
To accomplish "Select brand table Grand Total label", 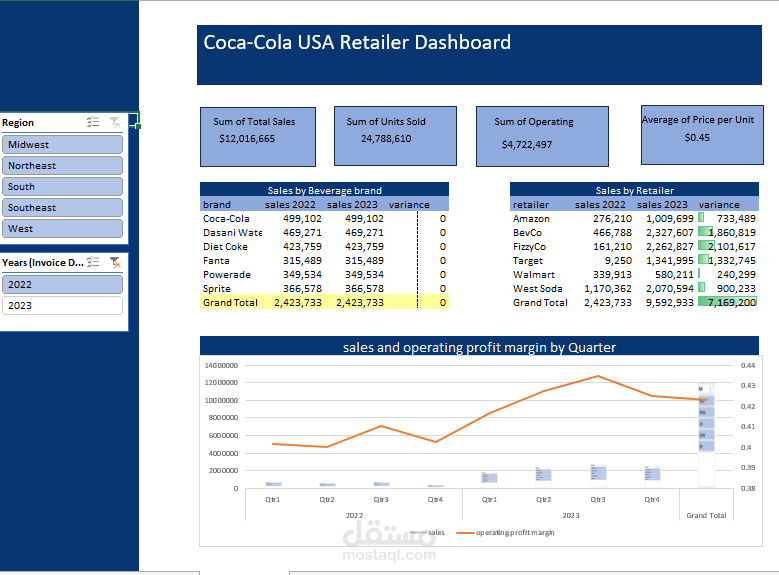I will (x=230, y=302).
